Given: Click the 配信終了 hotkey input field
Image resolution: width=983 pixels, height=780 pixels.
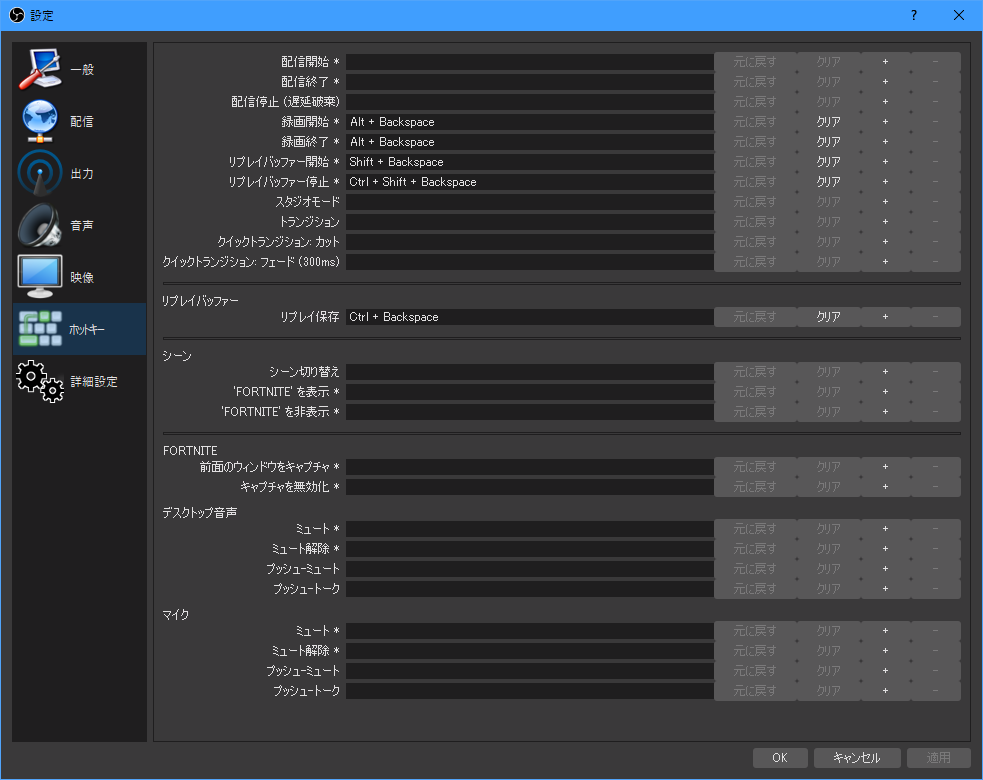Looking at the screenshot, I should click(530, 82).
